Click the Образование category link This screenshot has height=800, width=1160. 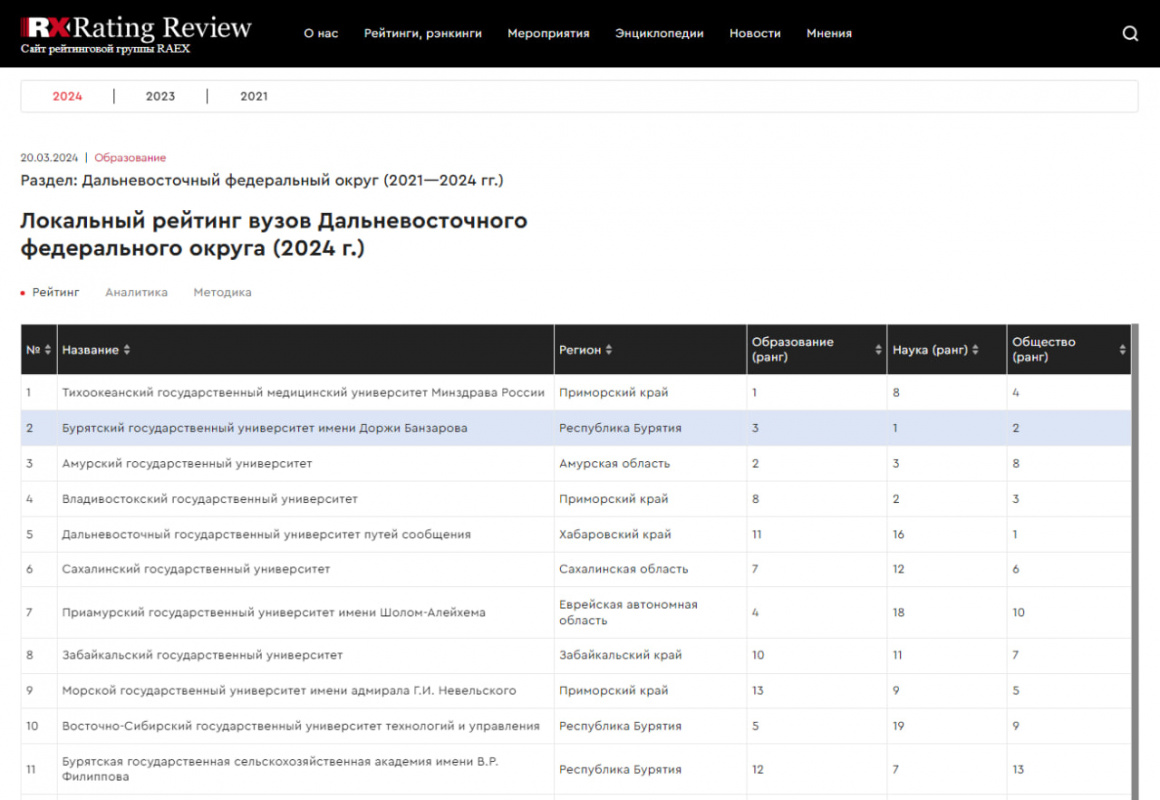point(130,158)
